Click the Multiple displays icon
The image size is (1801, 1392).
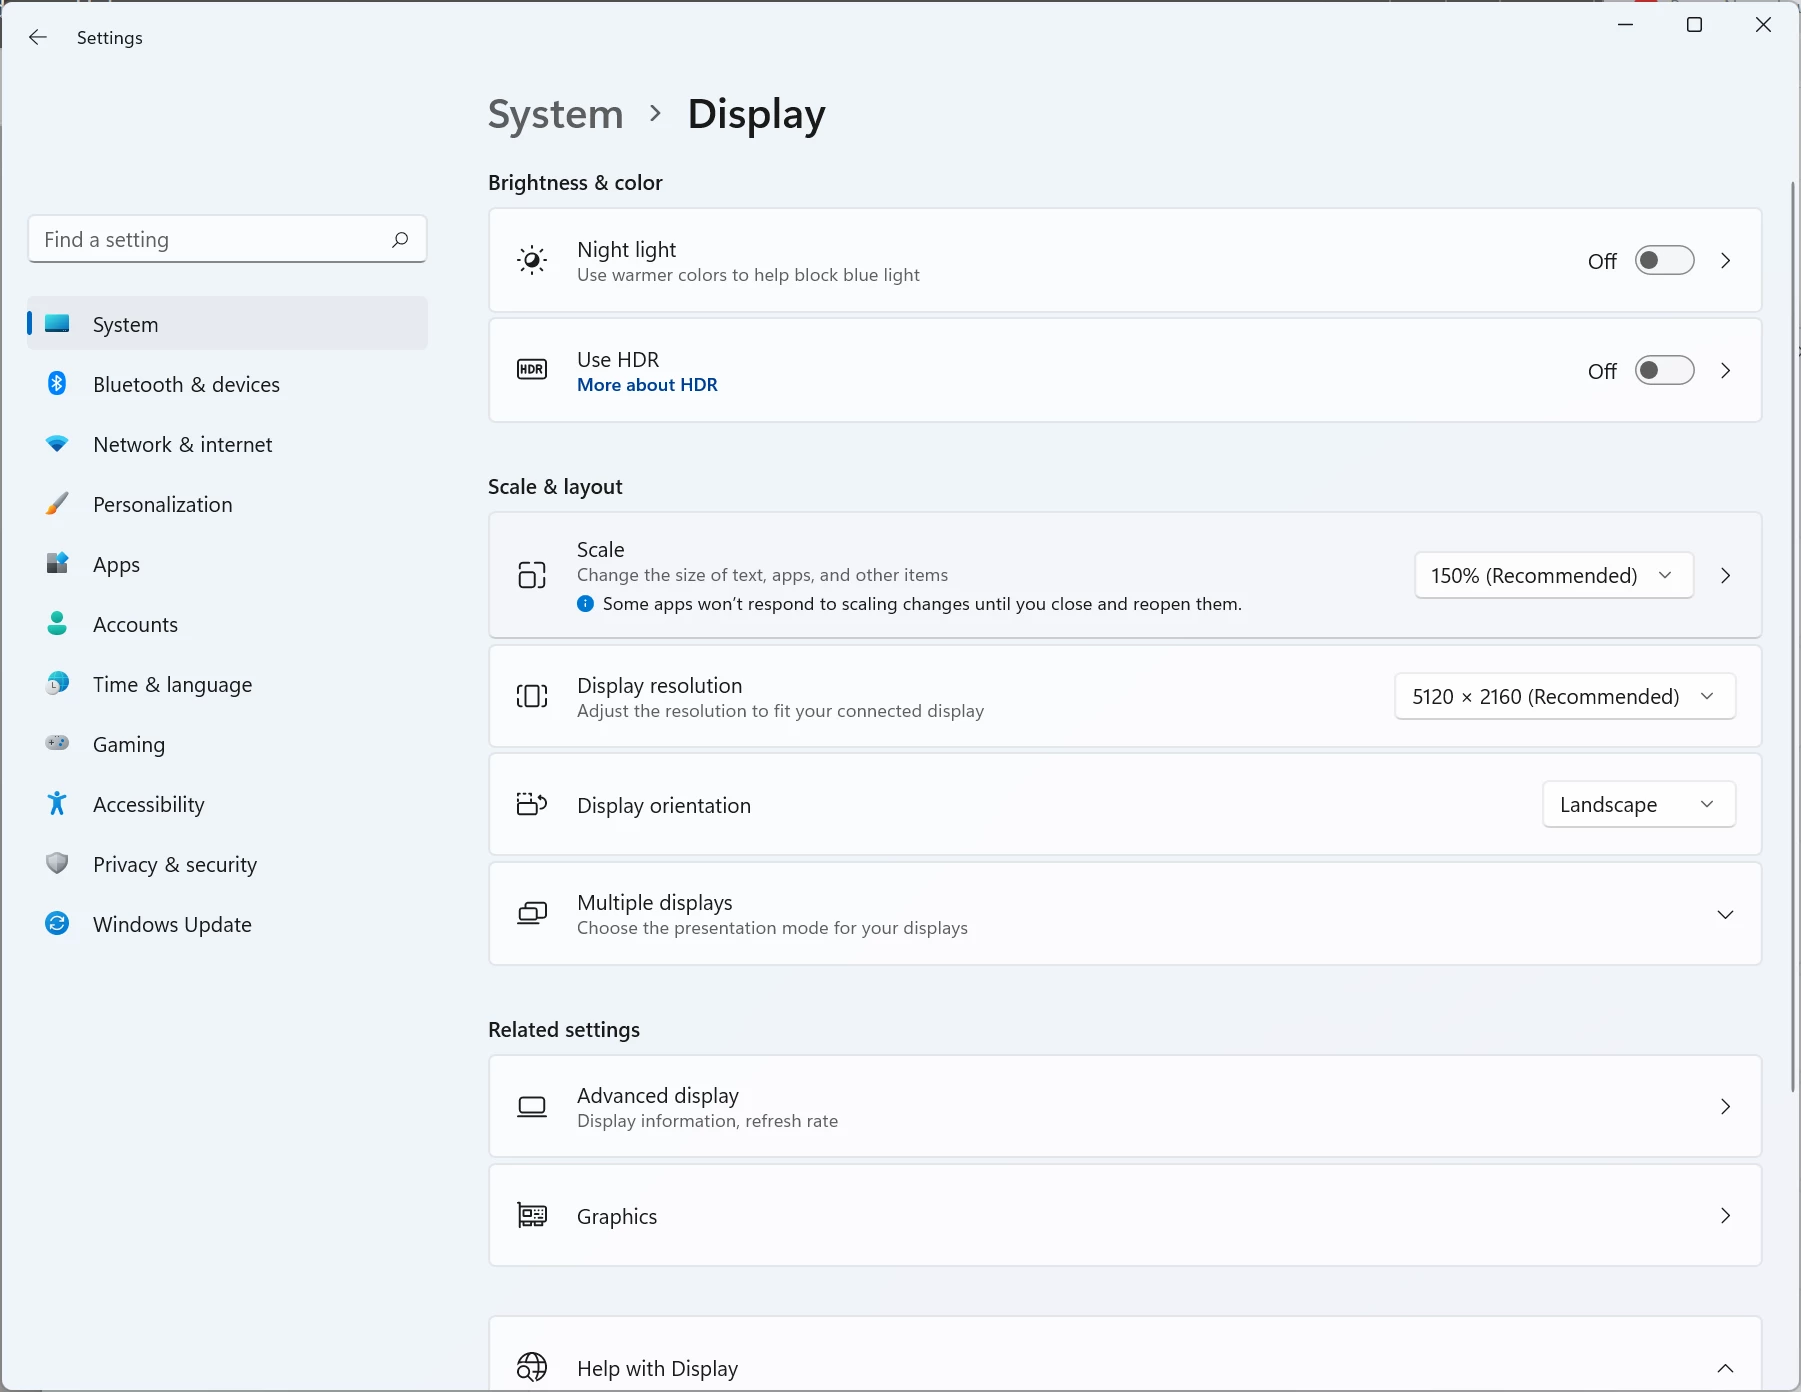(x=532, y=914)
